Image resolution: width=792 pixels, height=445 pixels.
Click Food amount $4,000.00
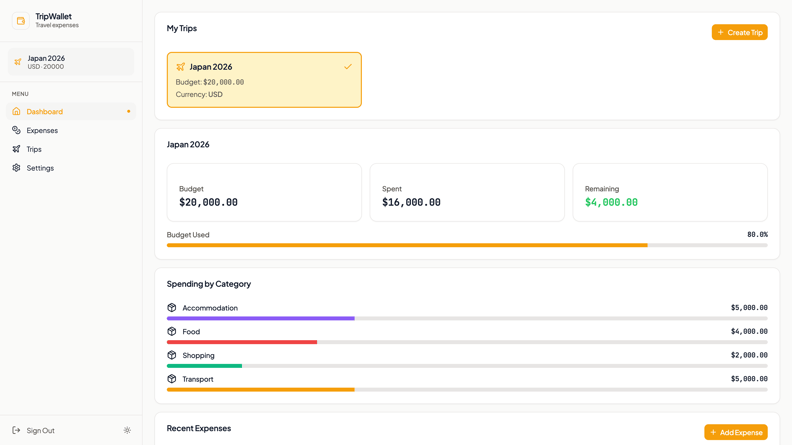[x=749, y=331]
